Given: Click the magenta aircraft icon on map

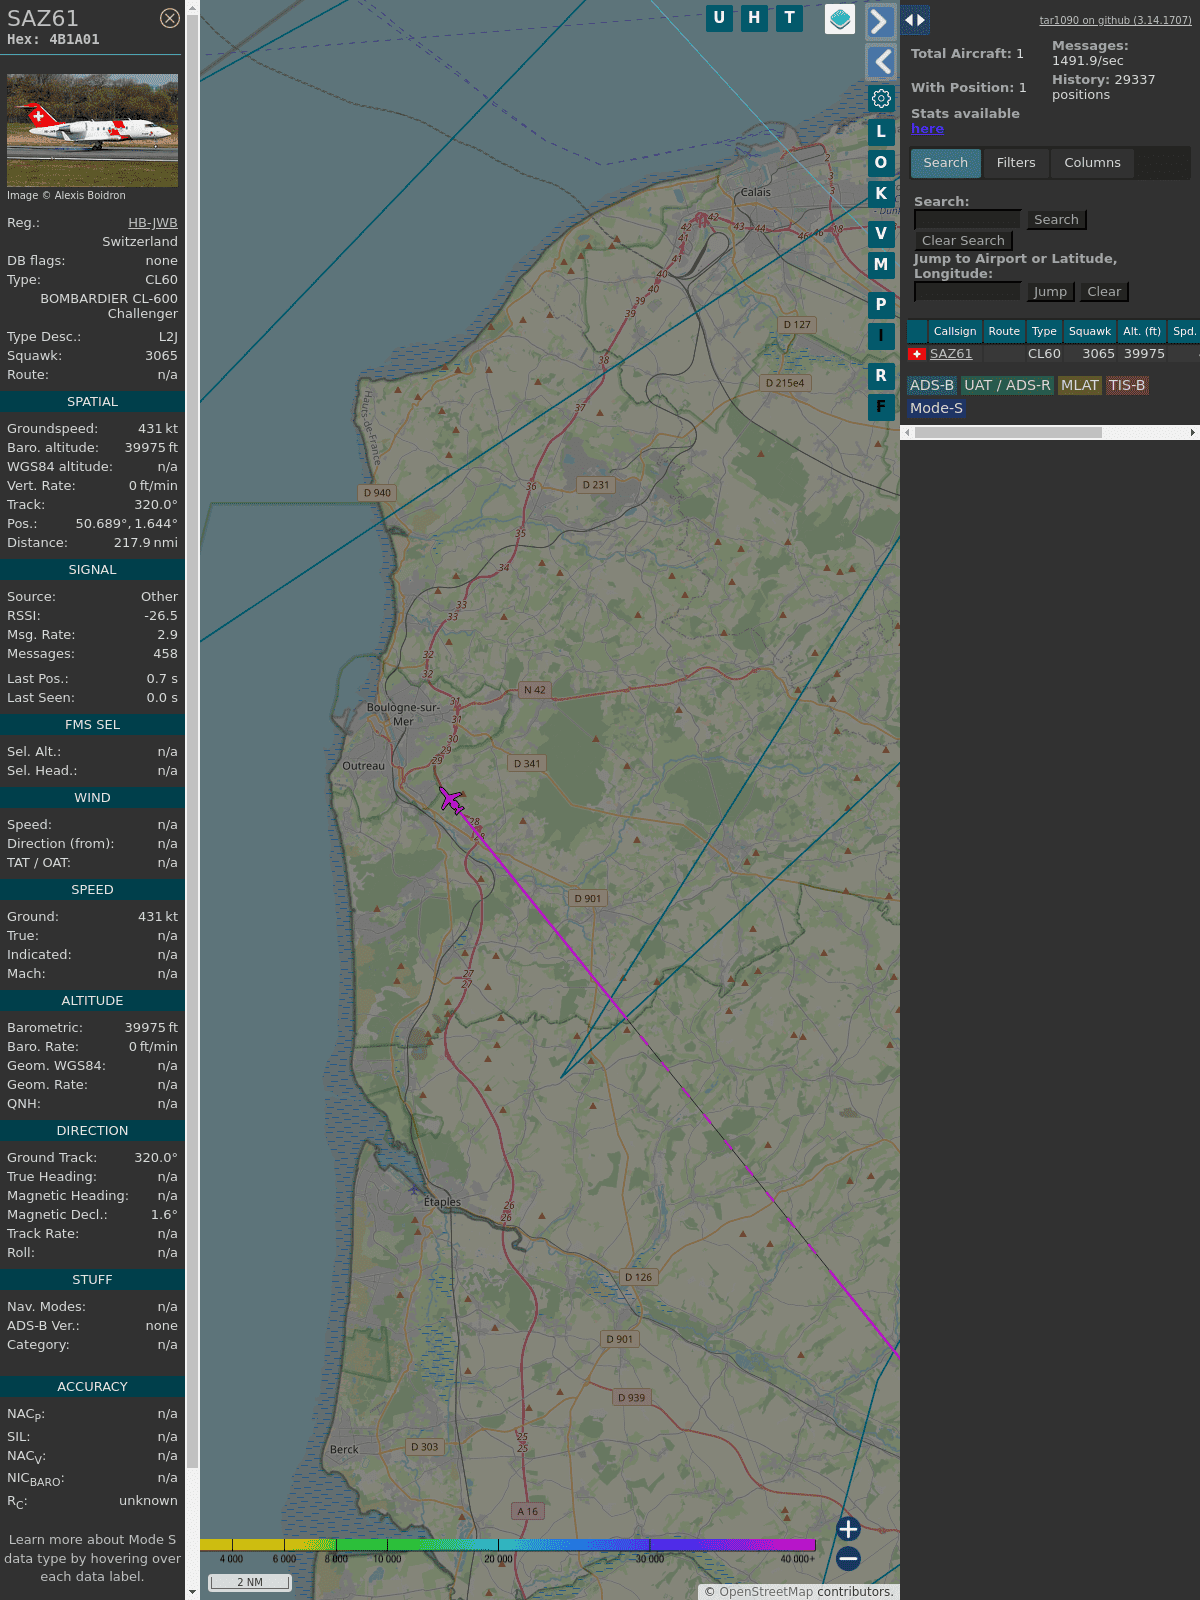Looking at the screenshot, I should (451, 800).
